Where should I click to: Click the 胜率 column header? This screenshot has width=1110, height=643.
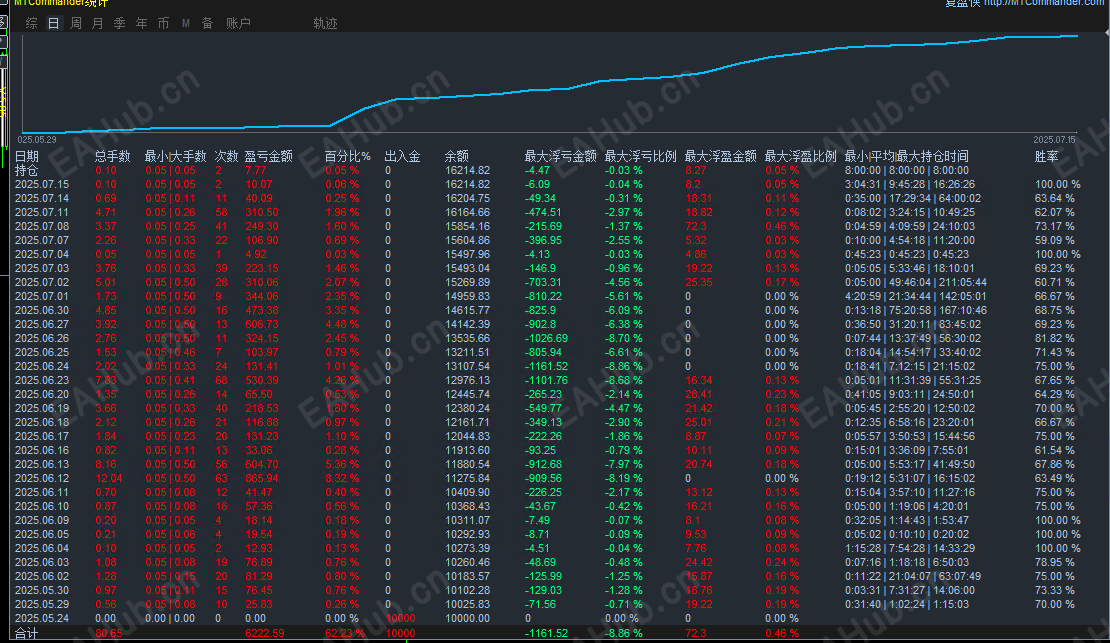1046,157
